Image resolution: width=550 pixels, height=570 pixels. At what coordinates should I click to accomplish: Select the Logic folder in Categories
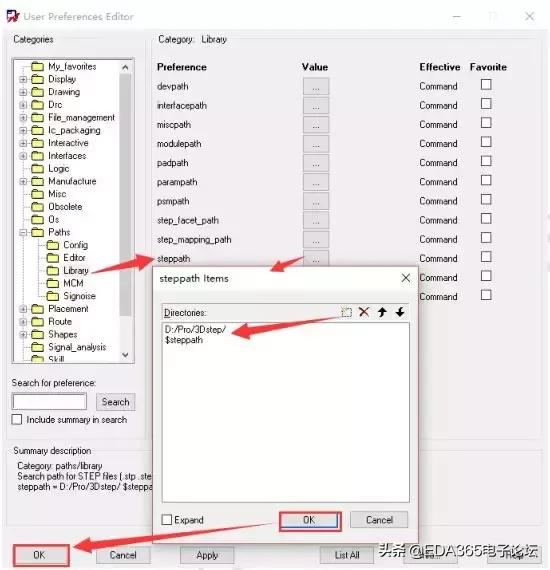point(50,169)
